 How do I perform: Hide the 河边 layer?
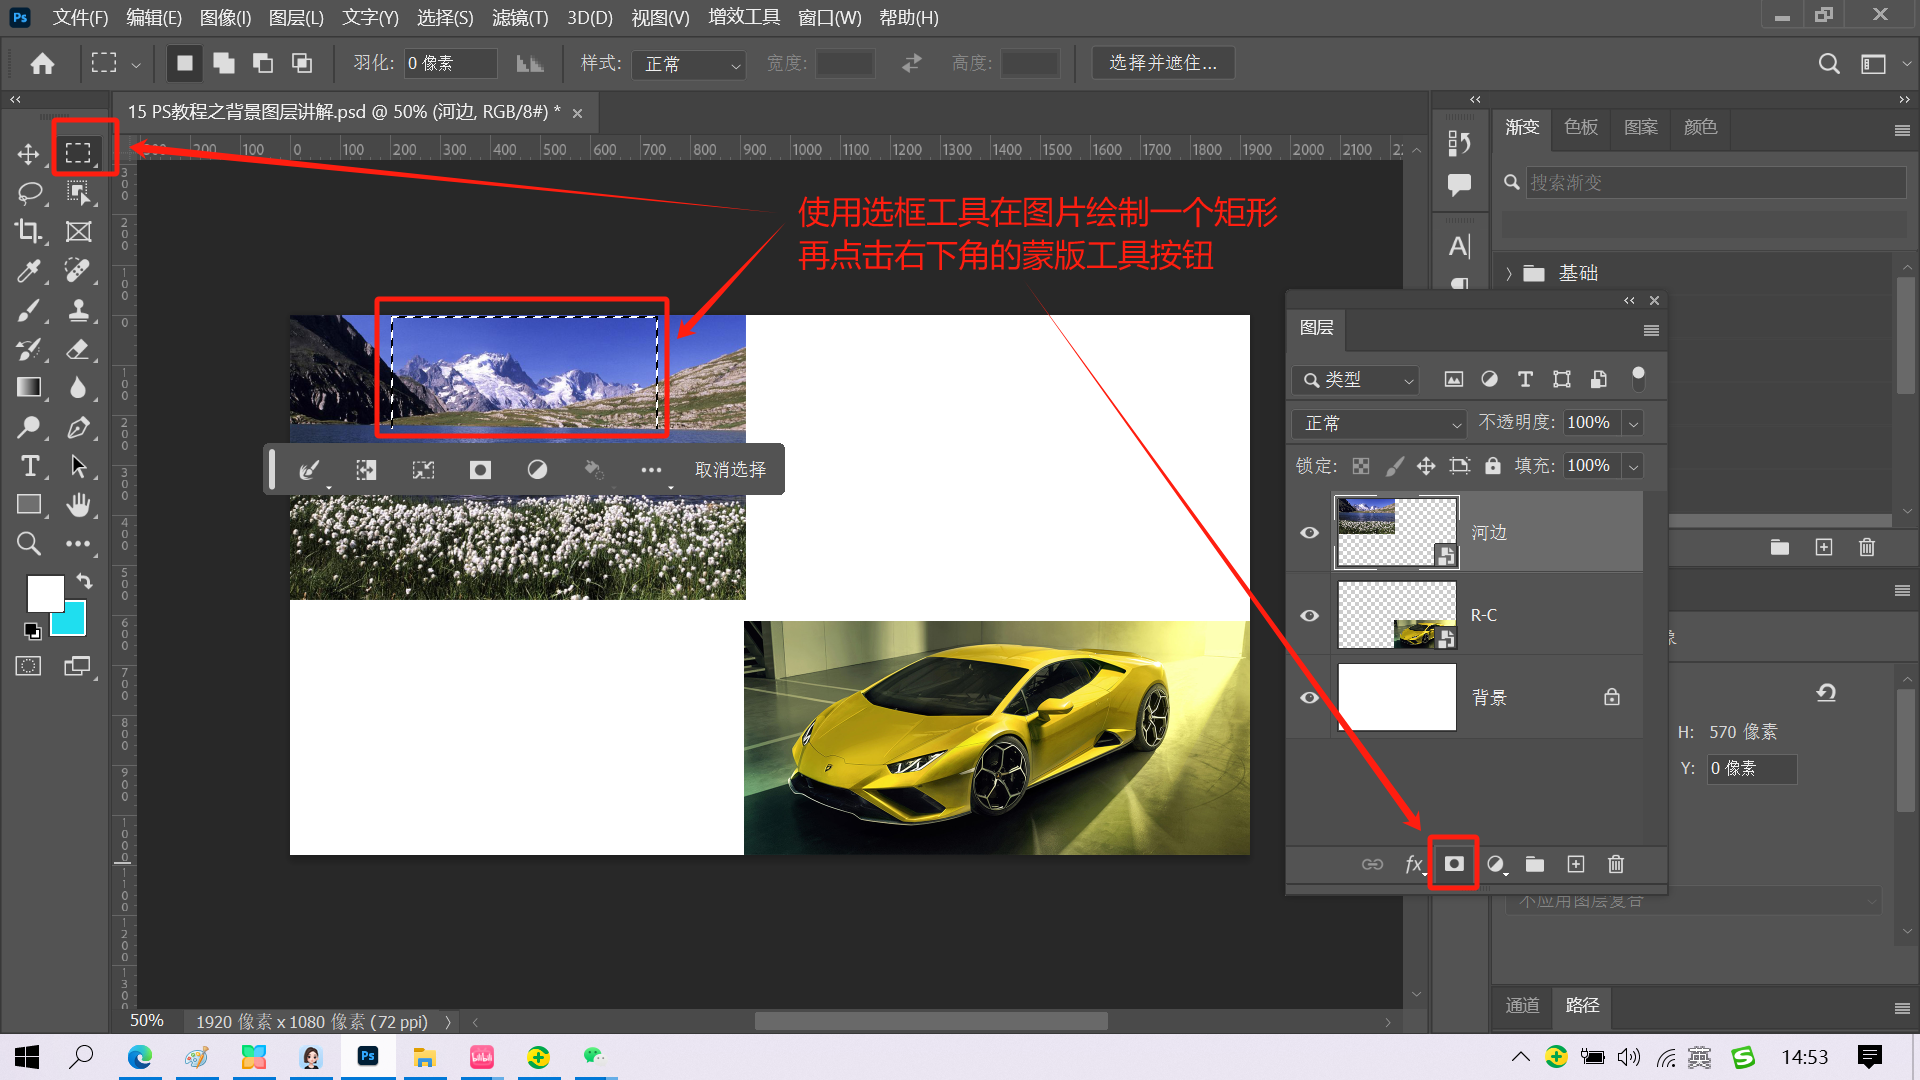point(1309,533)
